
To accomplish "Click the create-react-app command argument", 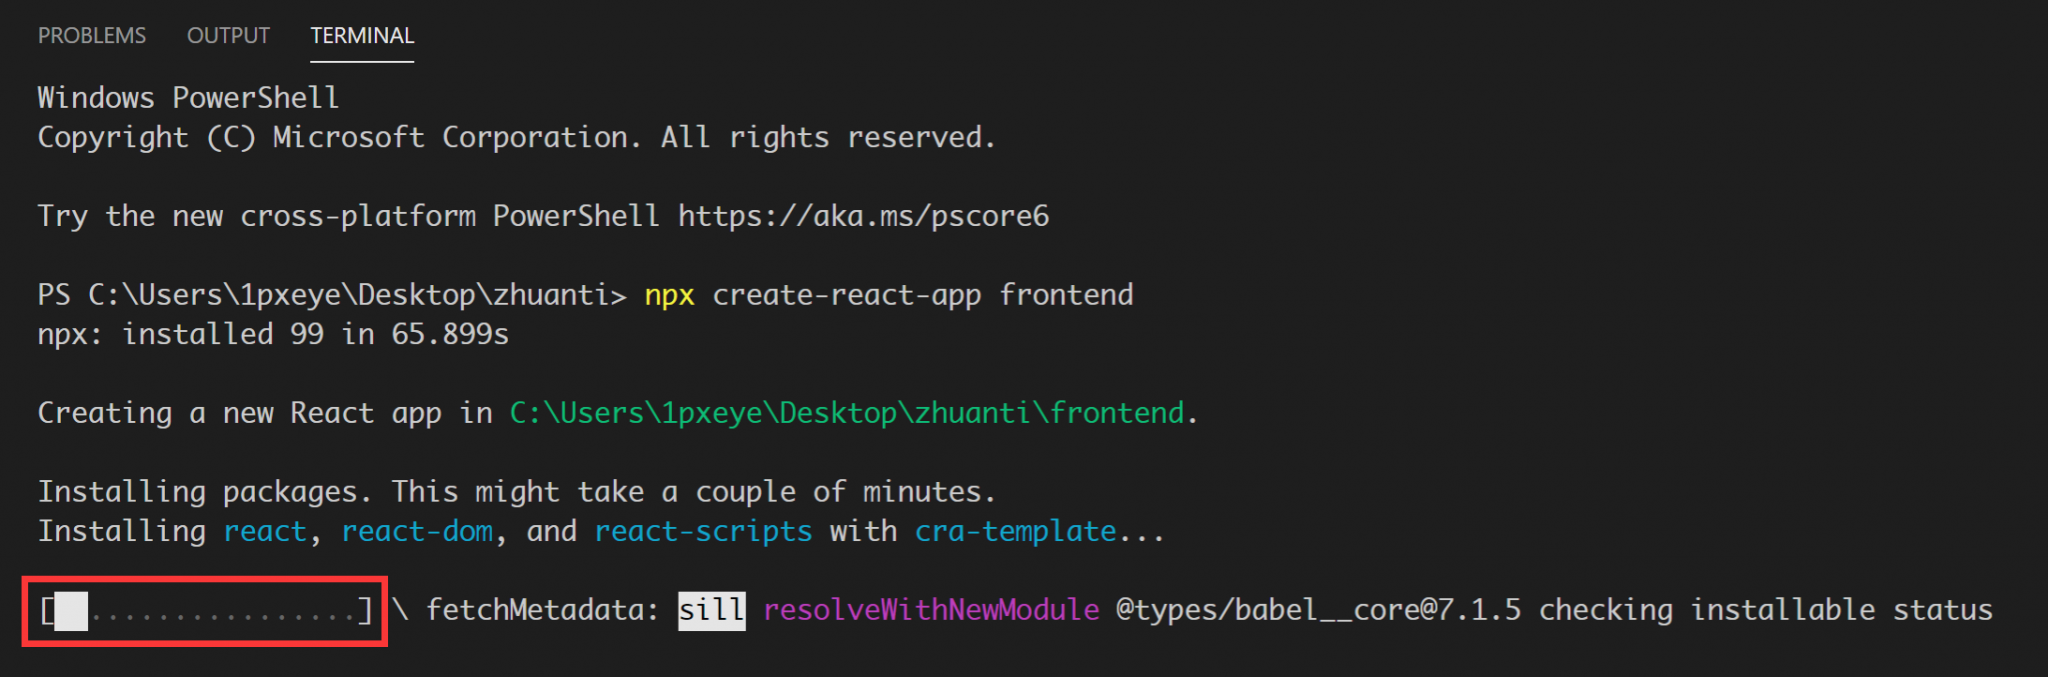I will tap(846, 295).
